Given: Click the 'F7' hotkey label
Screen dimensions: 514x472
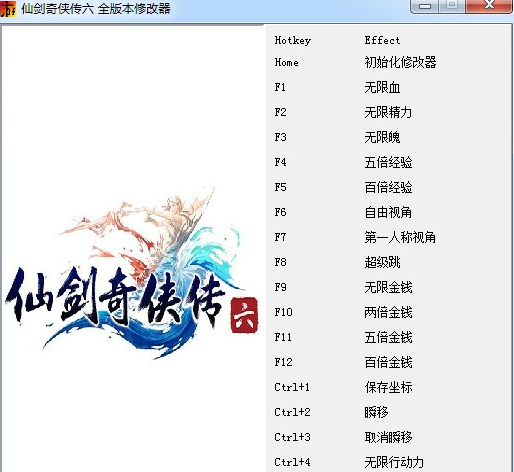Looking at the screenshot, I should [280, 237].
